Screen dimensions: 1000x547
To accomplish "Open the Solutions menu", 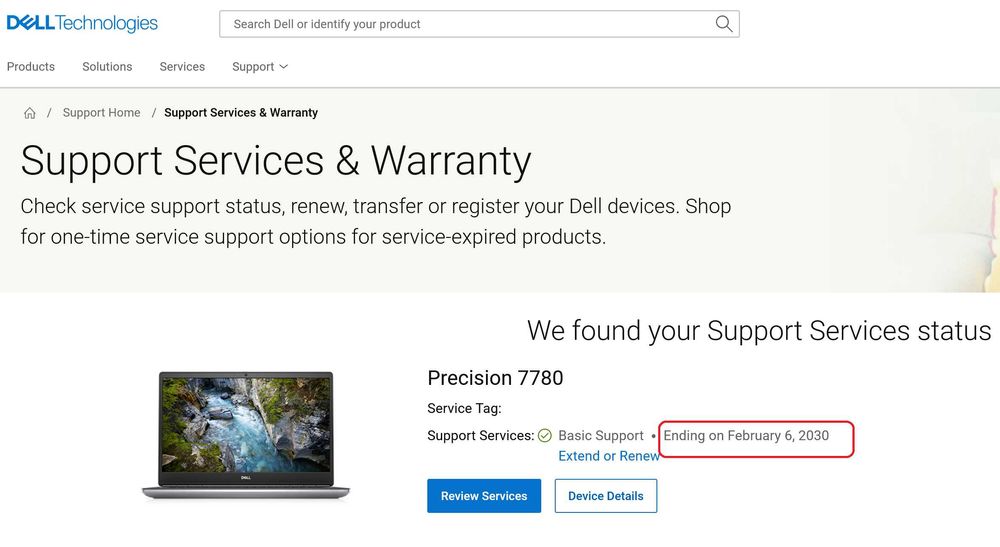I will coord(107,67).
